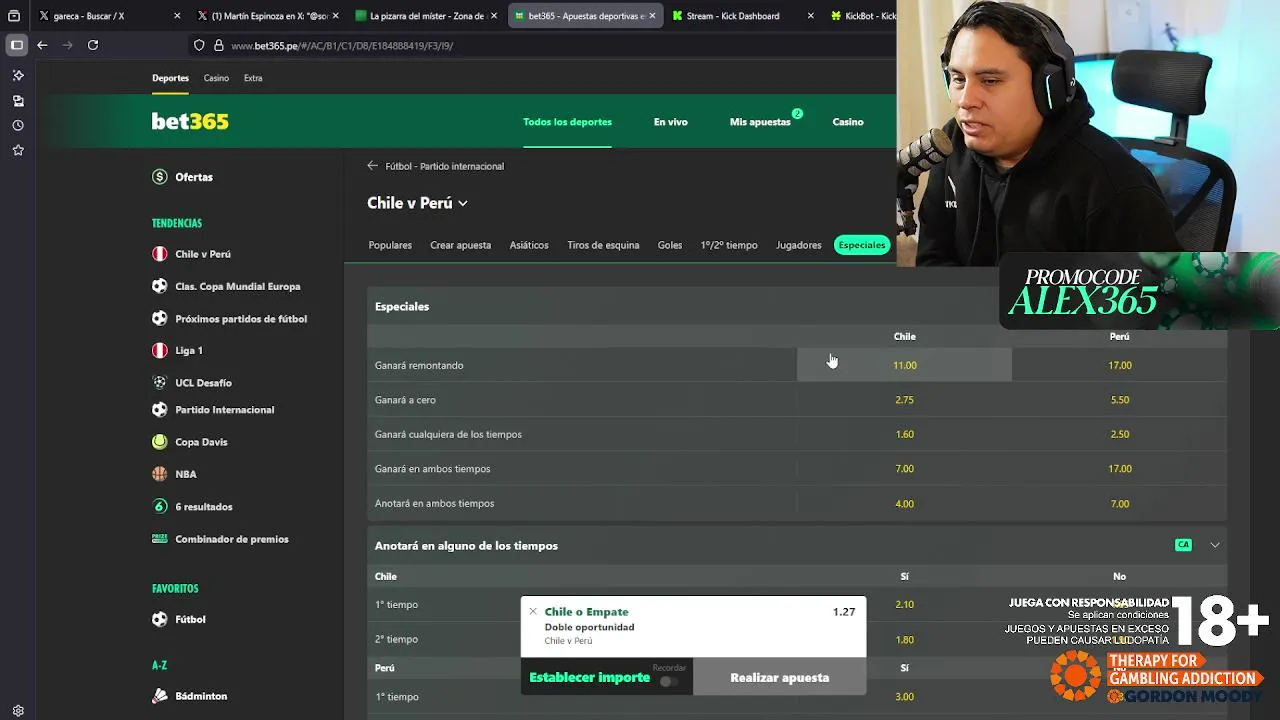
Task: Click the soccer ball icon beside Próximos partidos de fútbol
Action: point(159,319)
